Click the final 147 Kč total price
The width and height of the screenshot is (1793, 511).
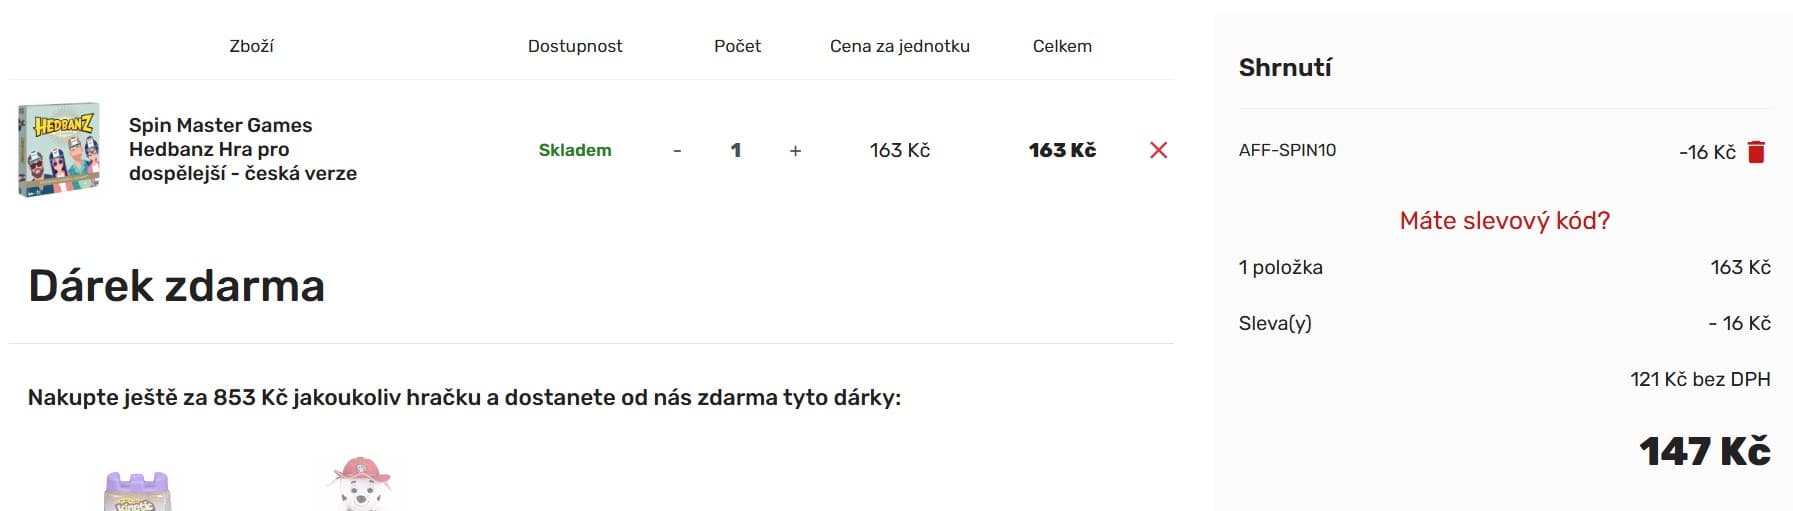(x=1704, y=451)
